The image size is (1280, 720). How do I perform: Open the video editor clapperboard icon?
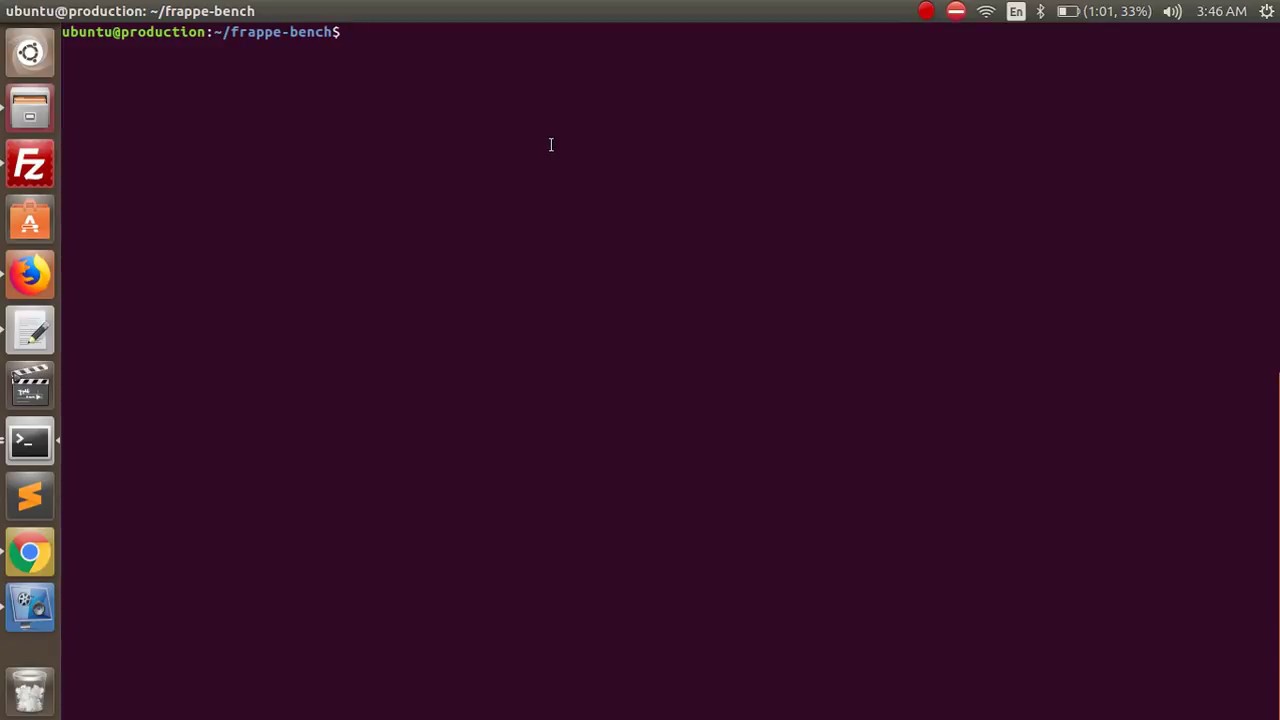tap(30, 386)
